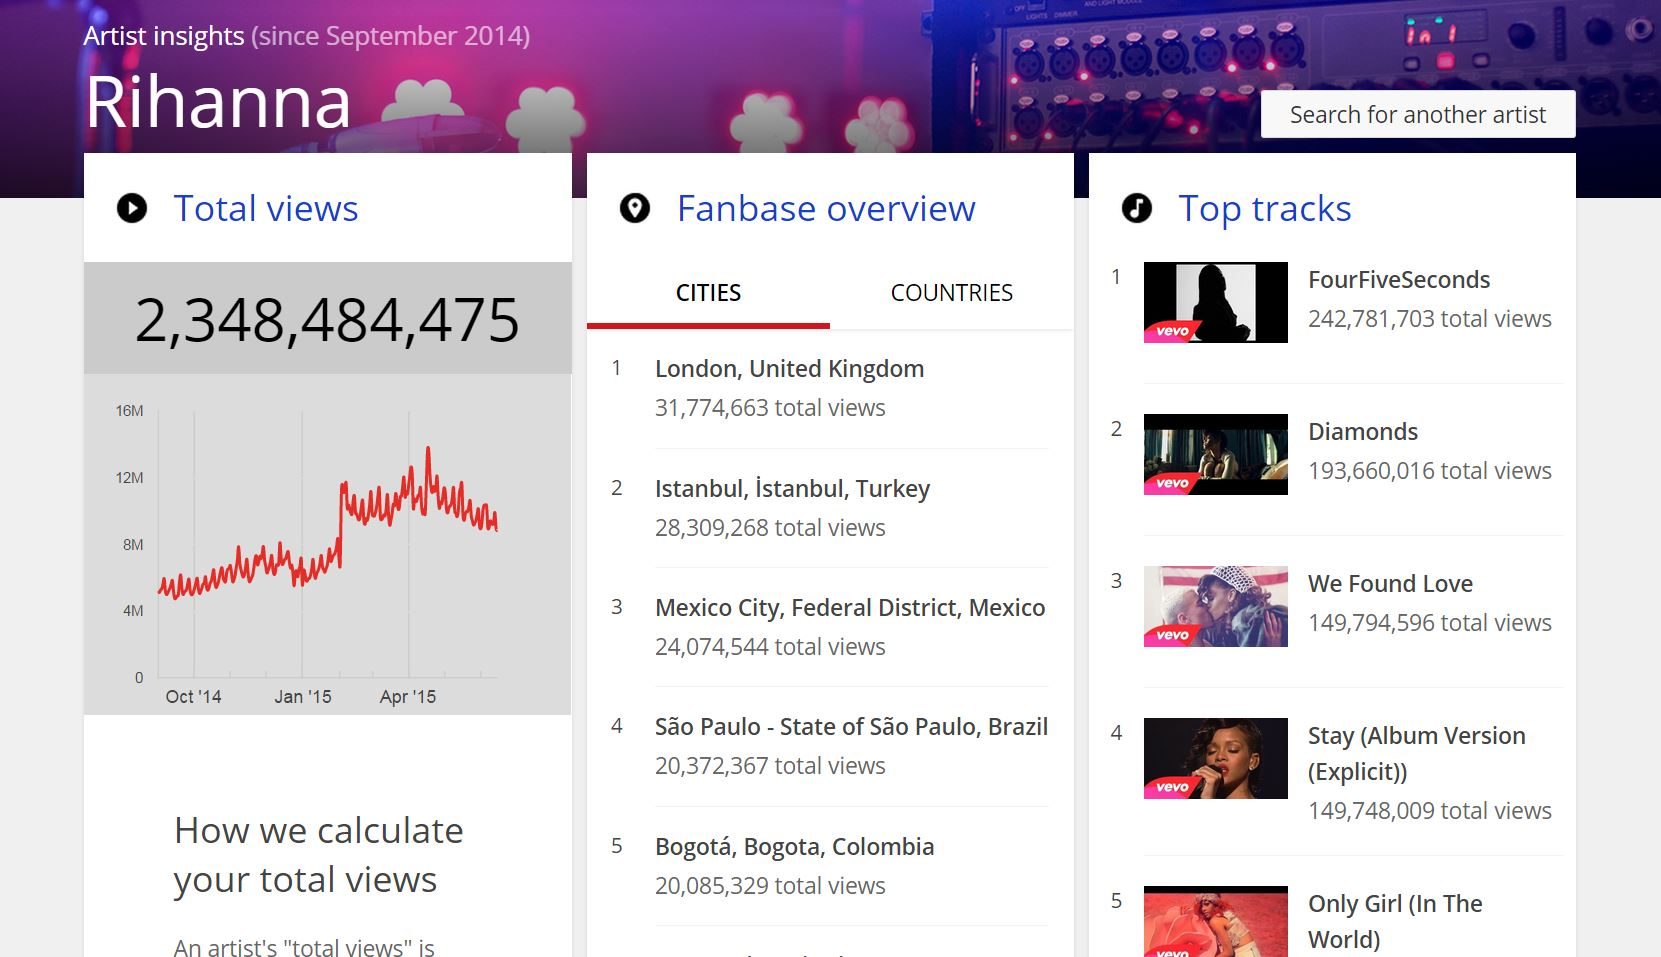Select London, United Kingdom in city rankings

pos(789,368)
